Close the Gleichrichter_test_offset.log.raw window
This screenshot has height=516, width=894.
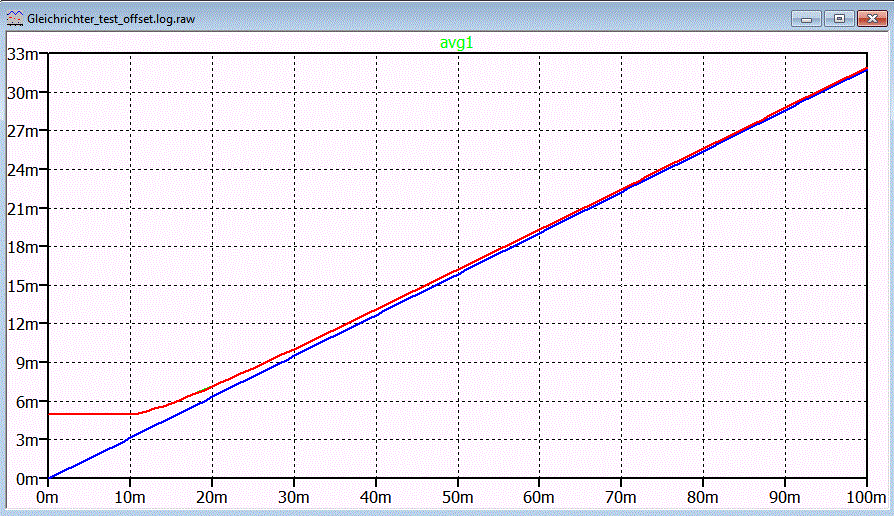(x=872, y=19)
